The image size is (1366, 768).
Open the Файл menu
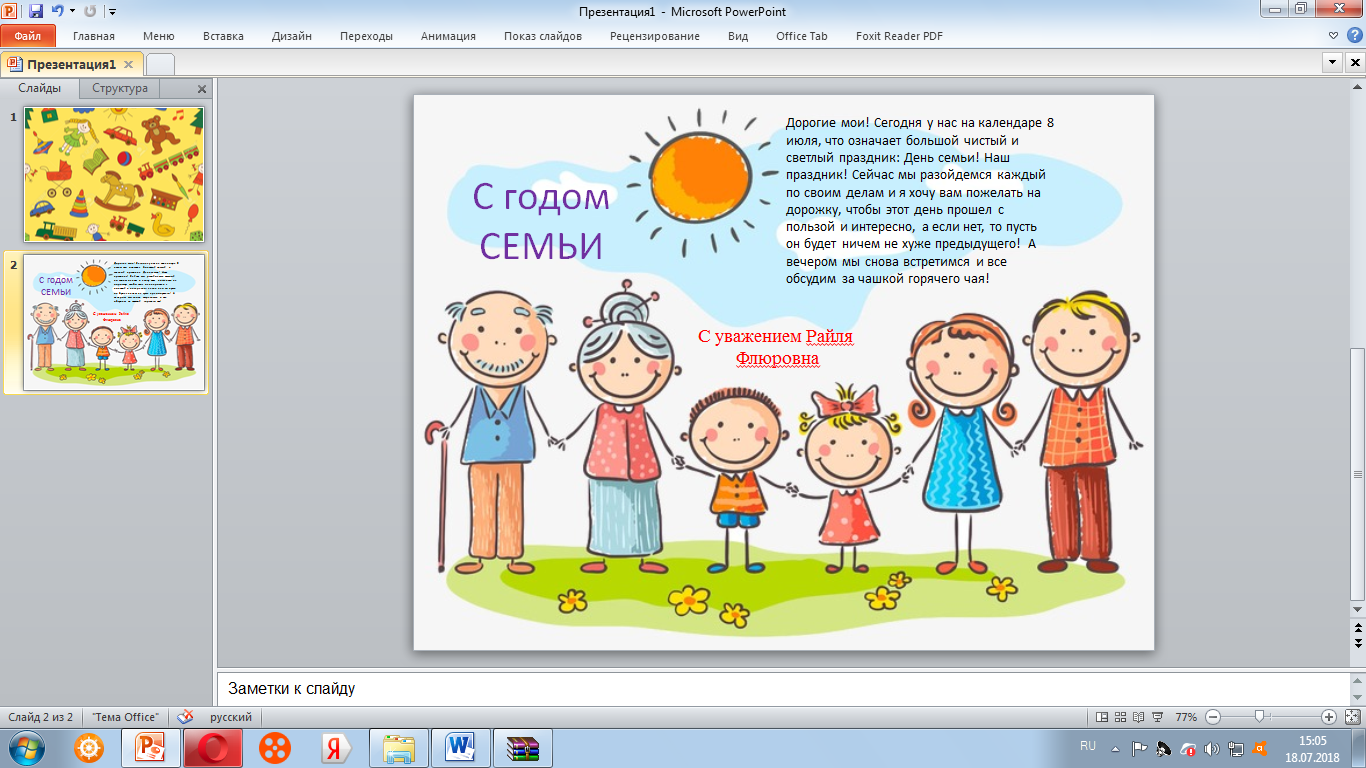click(28, 36)
